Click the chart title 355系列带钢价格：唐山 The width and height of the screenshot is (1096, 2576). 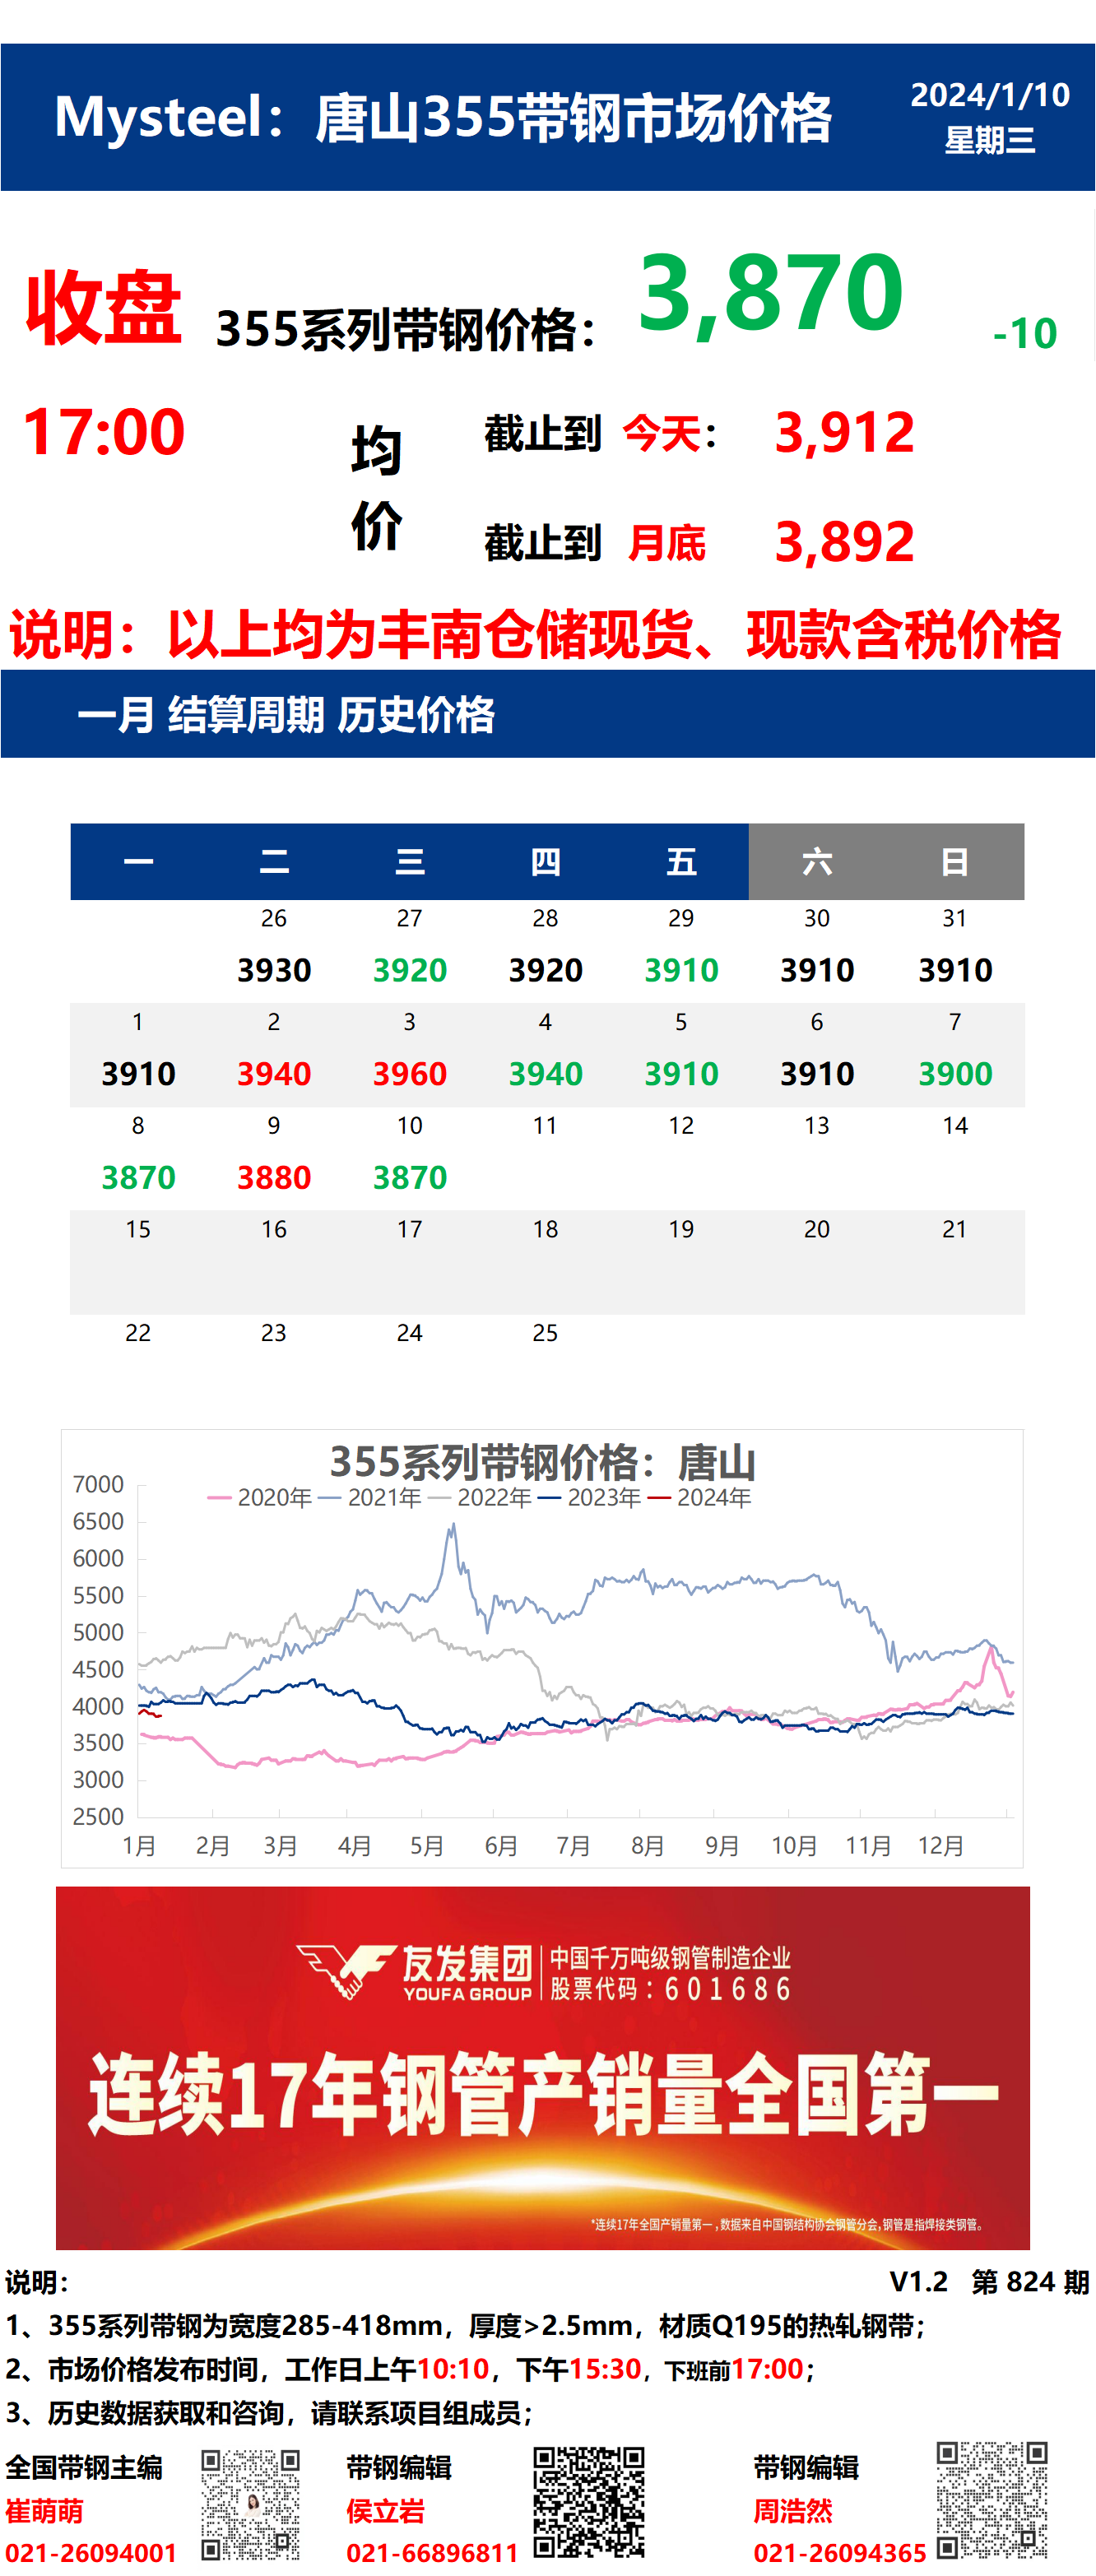[x=542, y=1462]
